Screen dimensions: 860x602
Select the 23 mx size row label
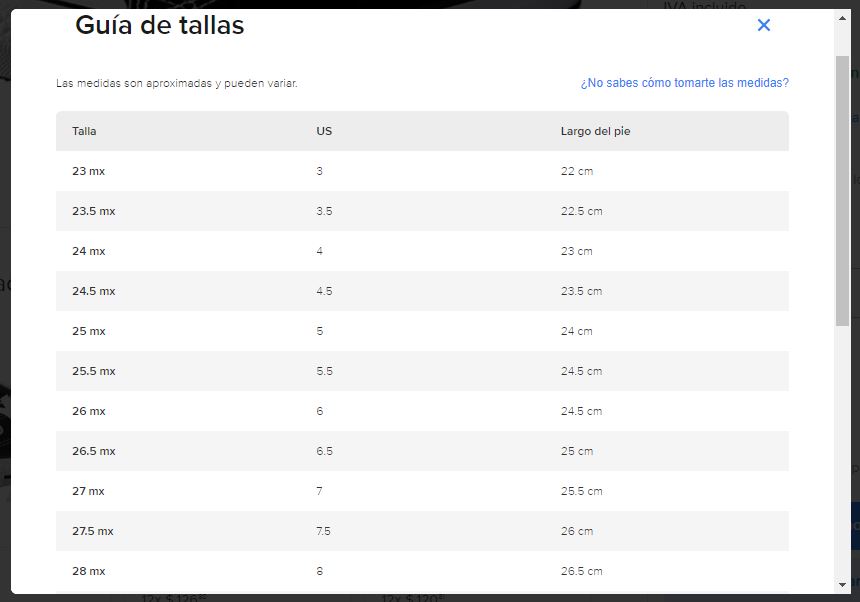(x=88, y=171)
